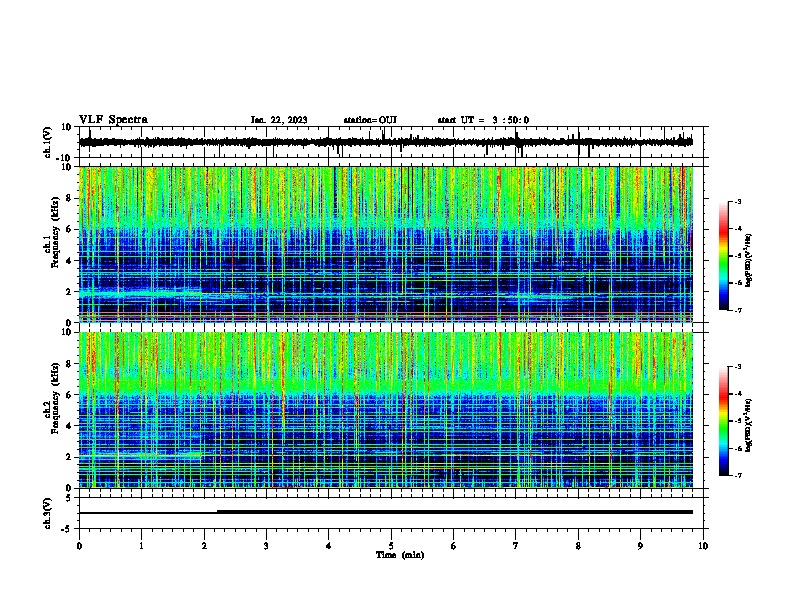Click the time axis tick label "1"
792x612 pixels.
click(x=141, y=546)
